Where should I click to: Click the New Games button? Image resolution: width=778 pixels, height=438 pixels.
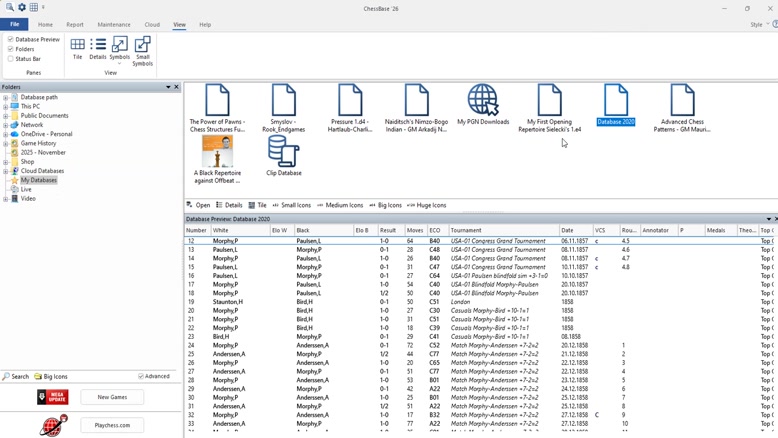click(x=112, y=397)
